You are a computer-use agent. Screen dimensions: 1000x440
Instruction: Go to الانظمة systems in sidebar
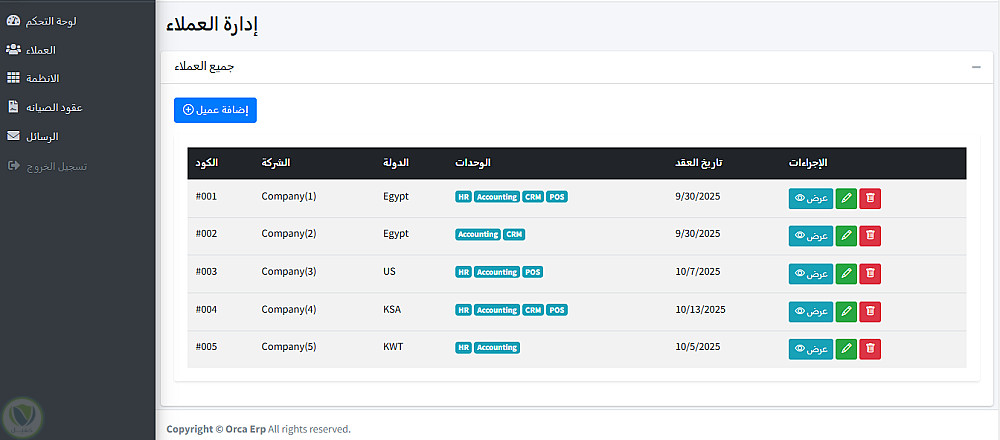click(42, 78)
